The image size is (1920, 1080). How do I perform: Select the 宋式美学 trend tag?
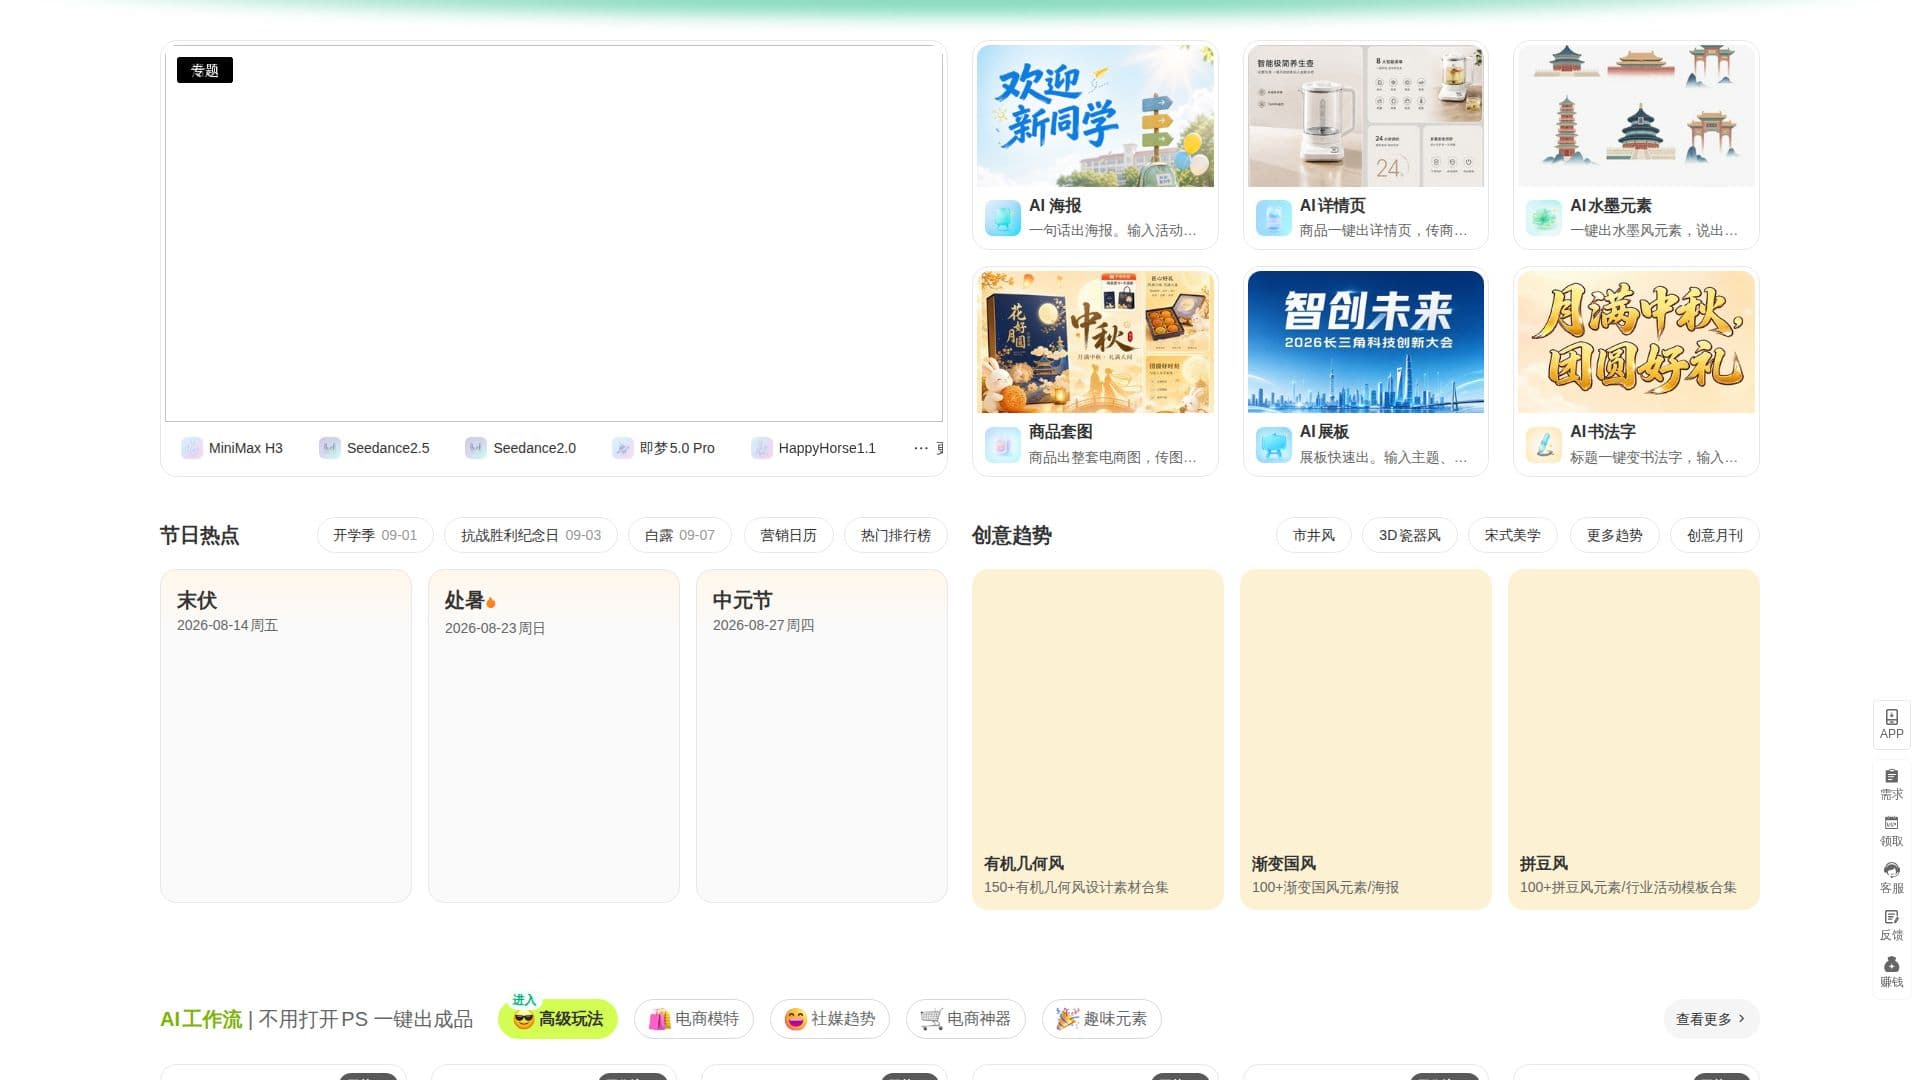1512,535
